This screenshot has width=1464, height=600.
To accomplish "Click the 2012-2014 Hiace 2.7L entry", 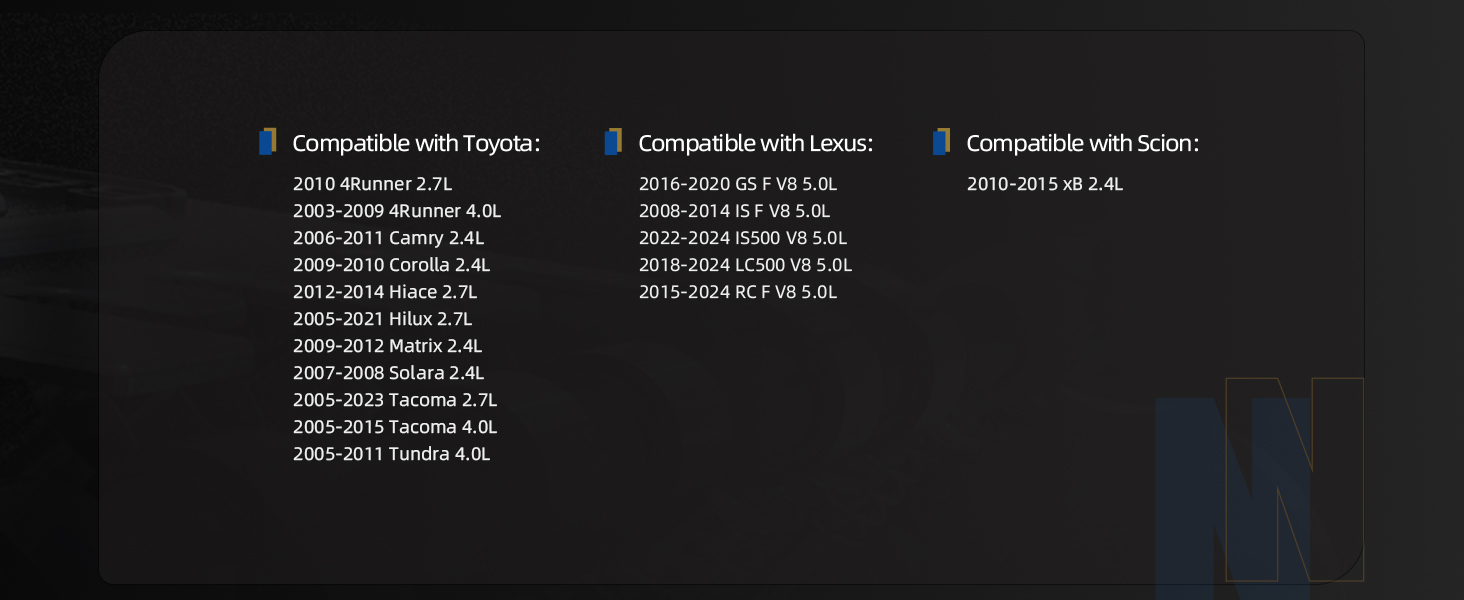I will point(385,292).
